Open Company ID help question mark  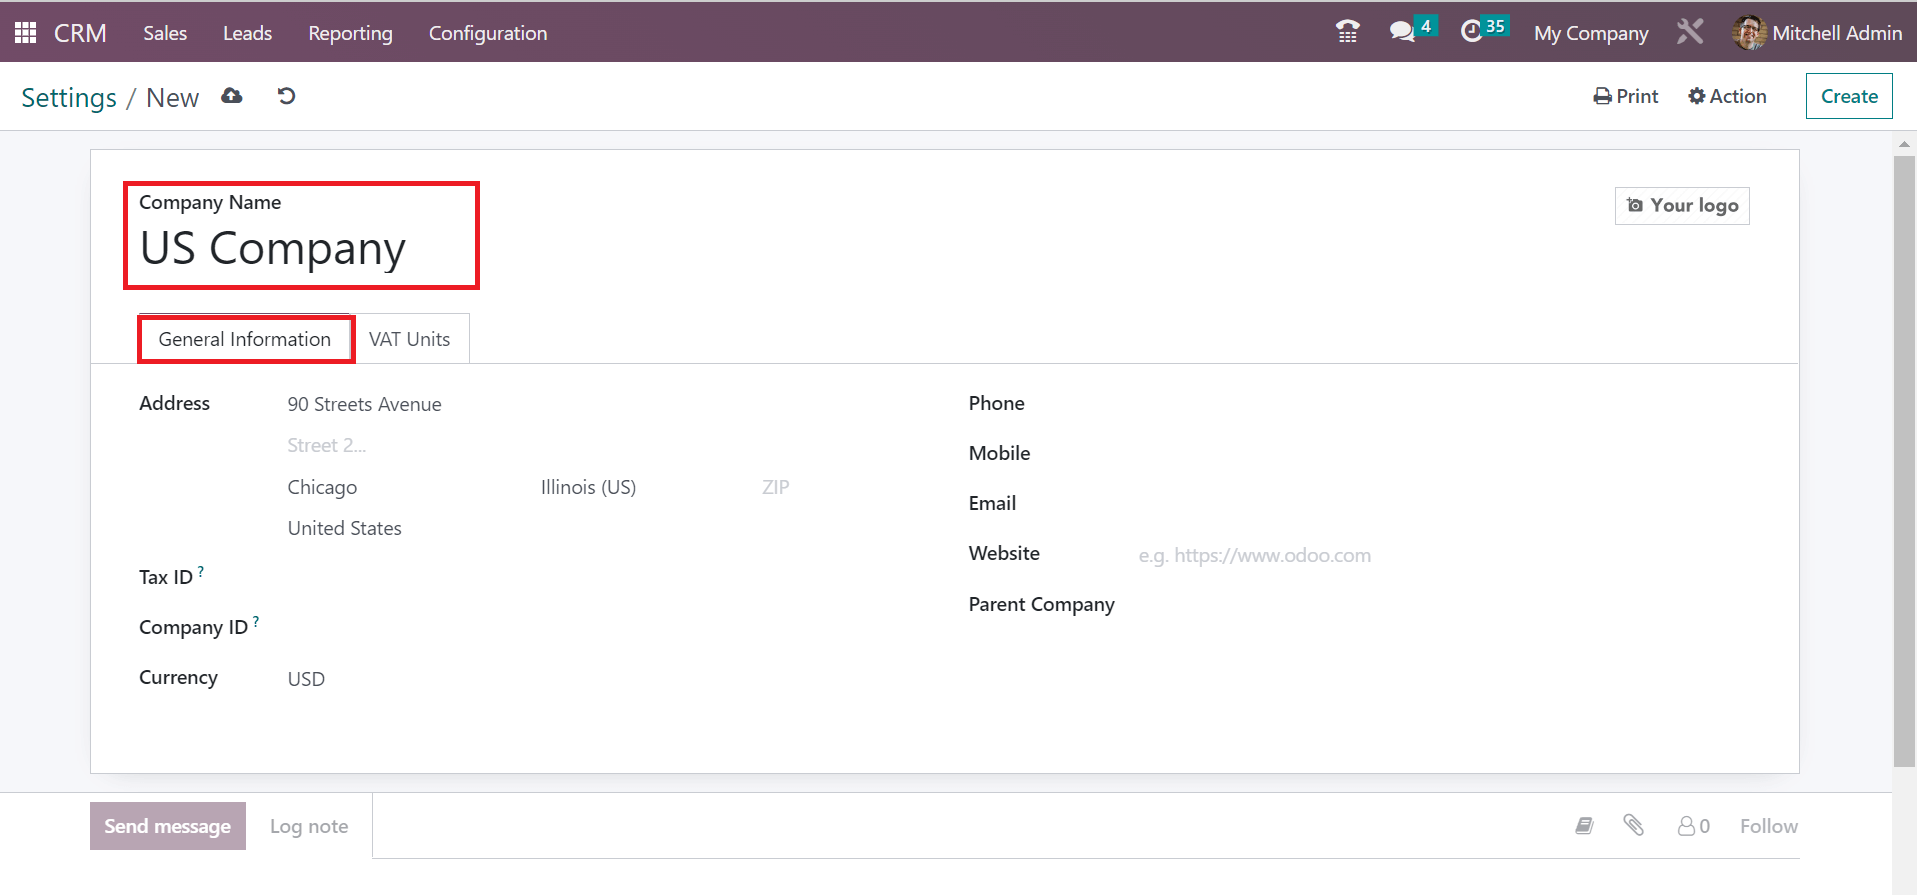256,621
